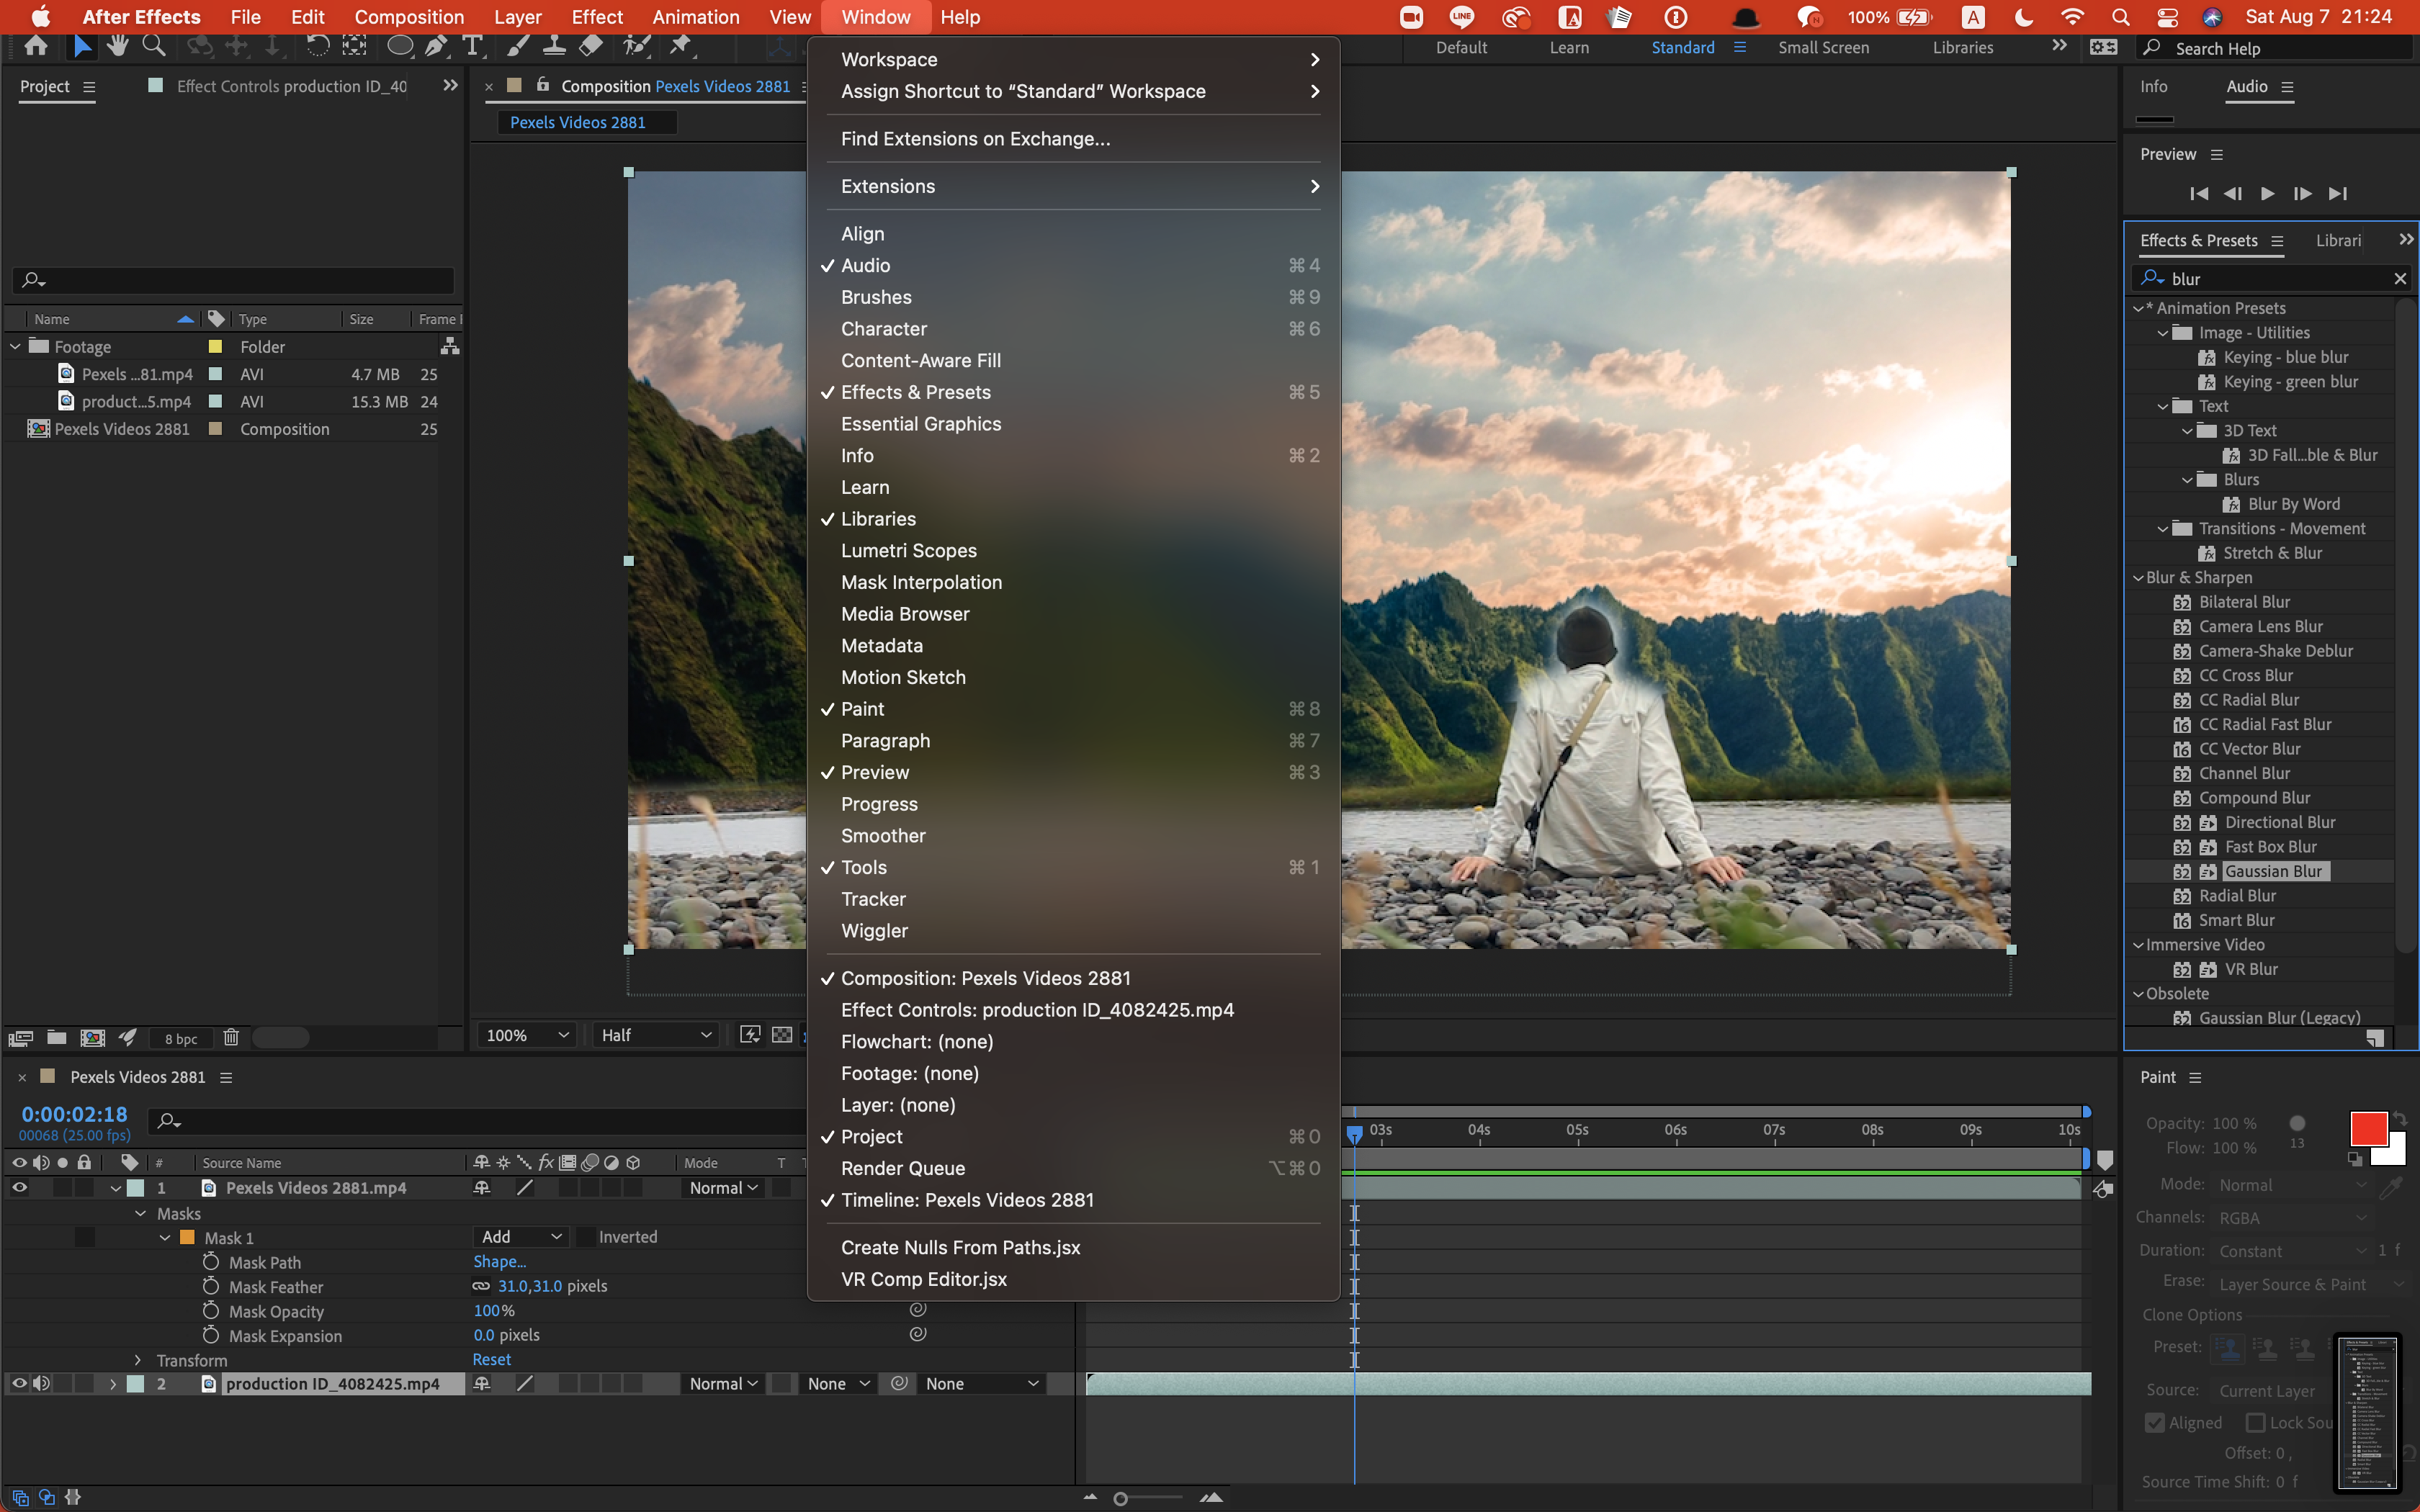Select the Pen tool
The width and height of the screenshot is (2420, 1512).
click(x=436, y=45)
